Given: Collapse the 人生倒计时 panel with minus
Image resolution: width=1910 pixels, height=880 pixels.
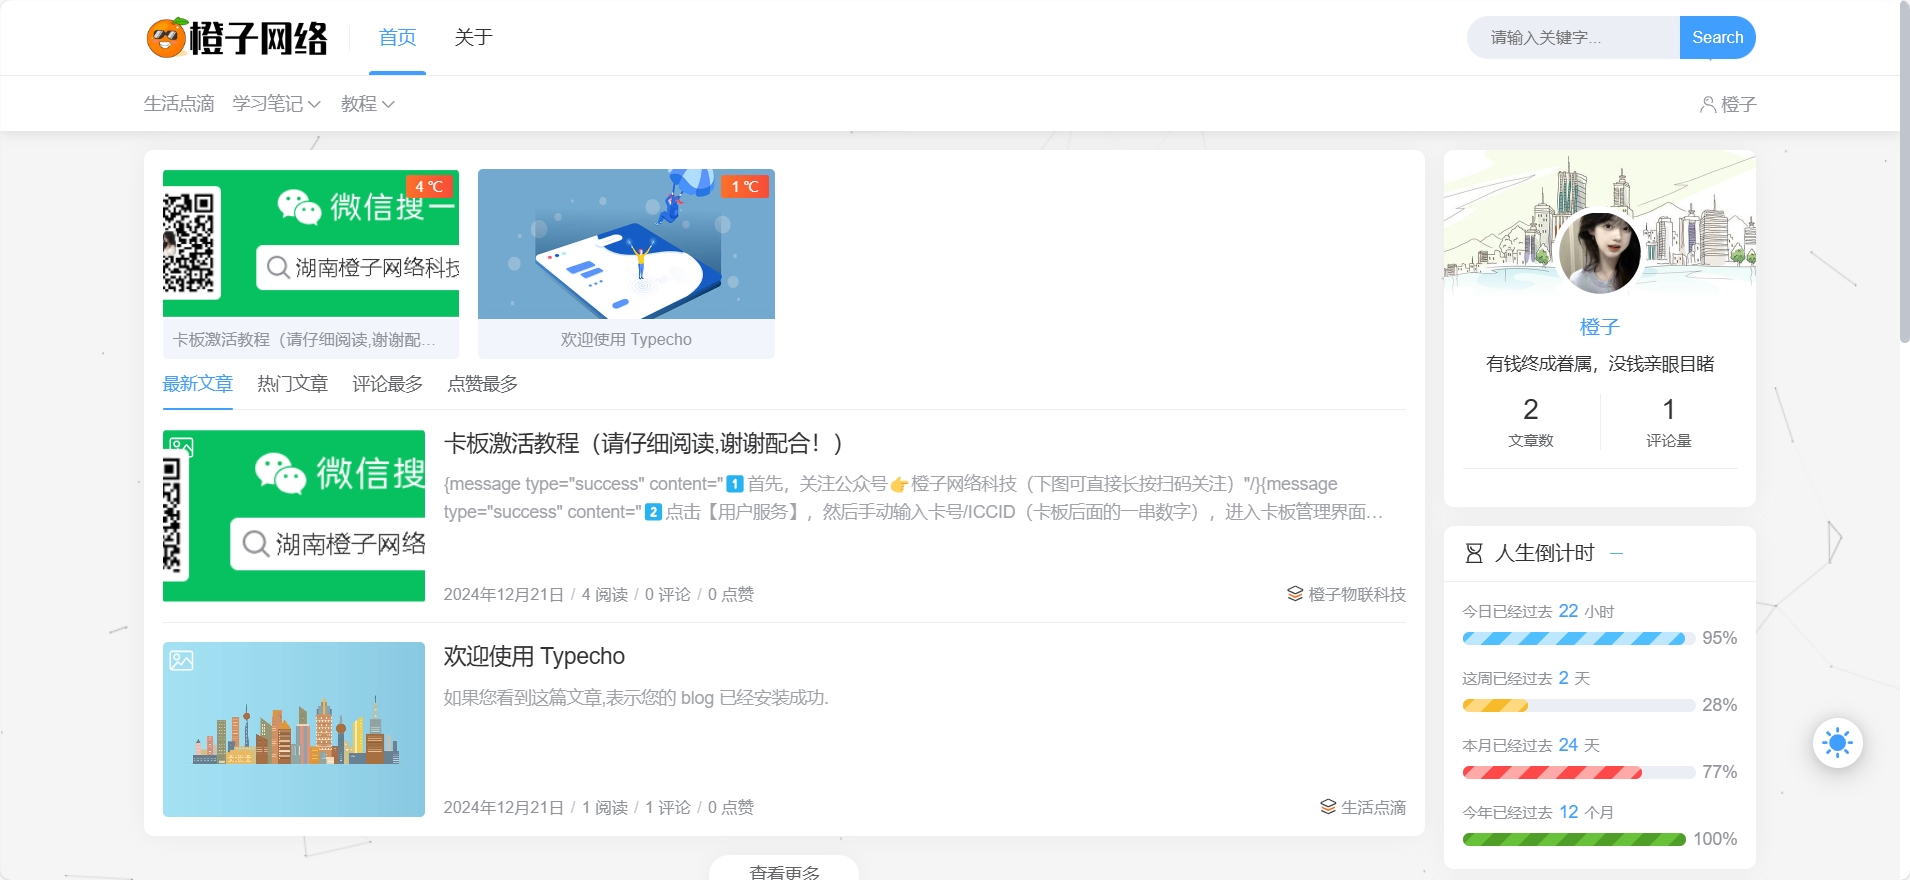Looking at the screenshot, I should click(x=1616, y=553).
